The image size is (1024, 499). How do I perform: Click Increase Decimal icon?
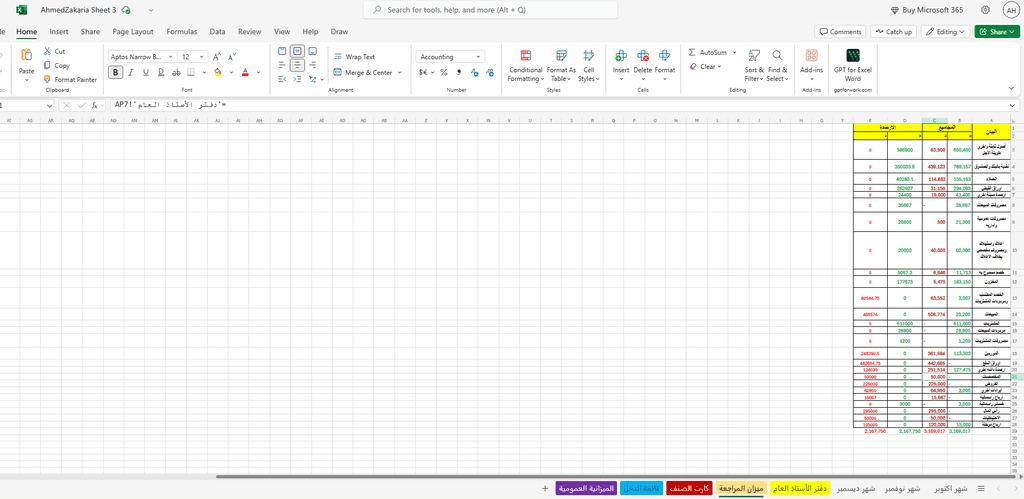(474, 72)
